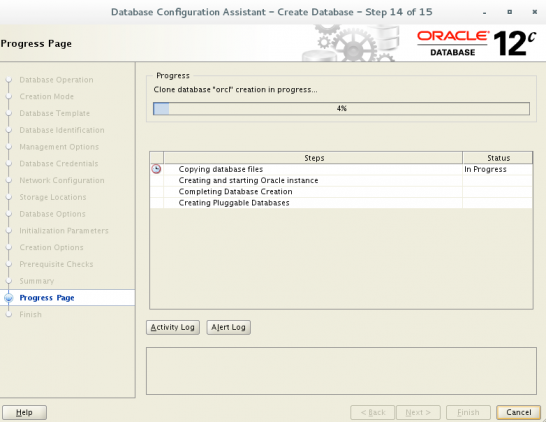Click the empty message text area at bottom
This screenshot has width=546, height=422.
pyautogui.click(x=341, y=371)
